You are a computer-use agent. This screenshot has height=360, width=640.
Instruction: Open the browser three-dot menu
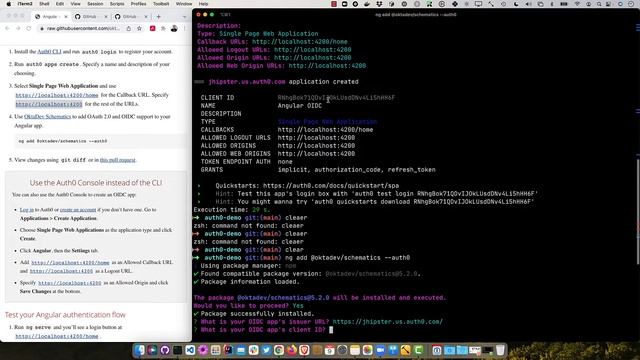(x=184, y=28)
